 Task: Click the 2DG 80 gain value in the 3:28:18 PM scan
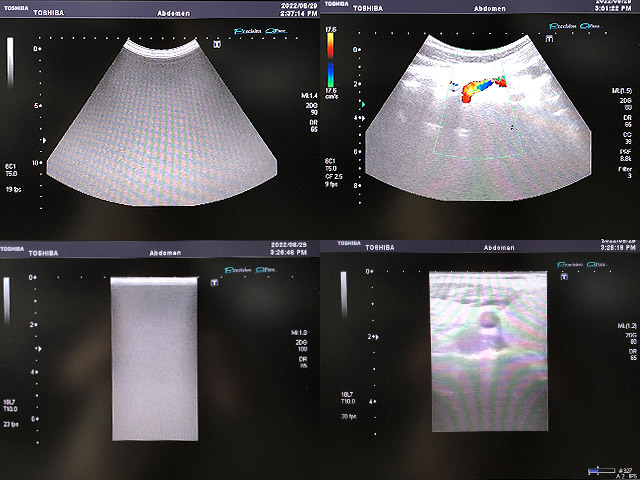[x=631, y=338]
